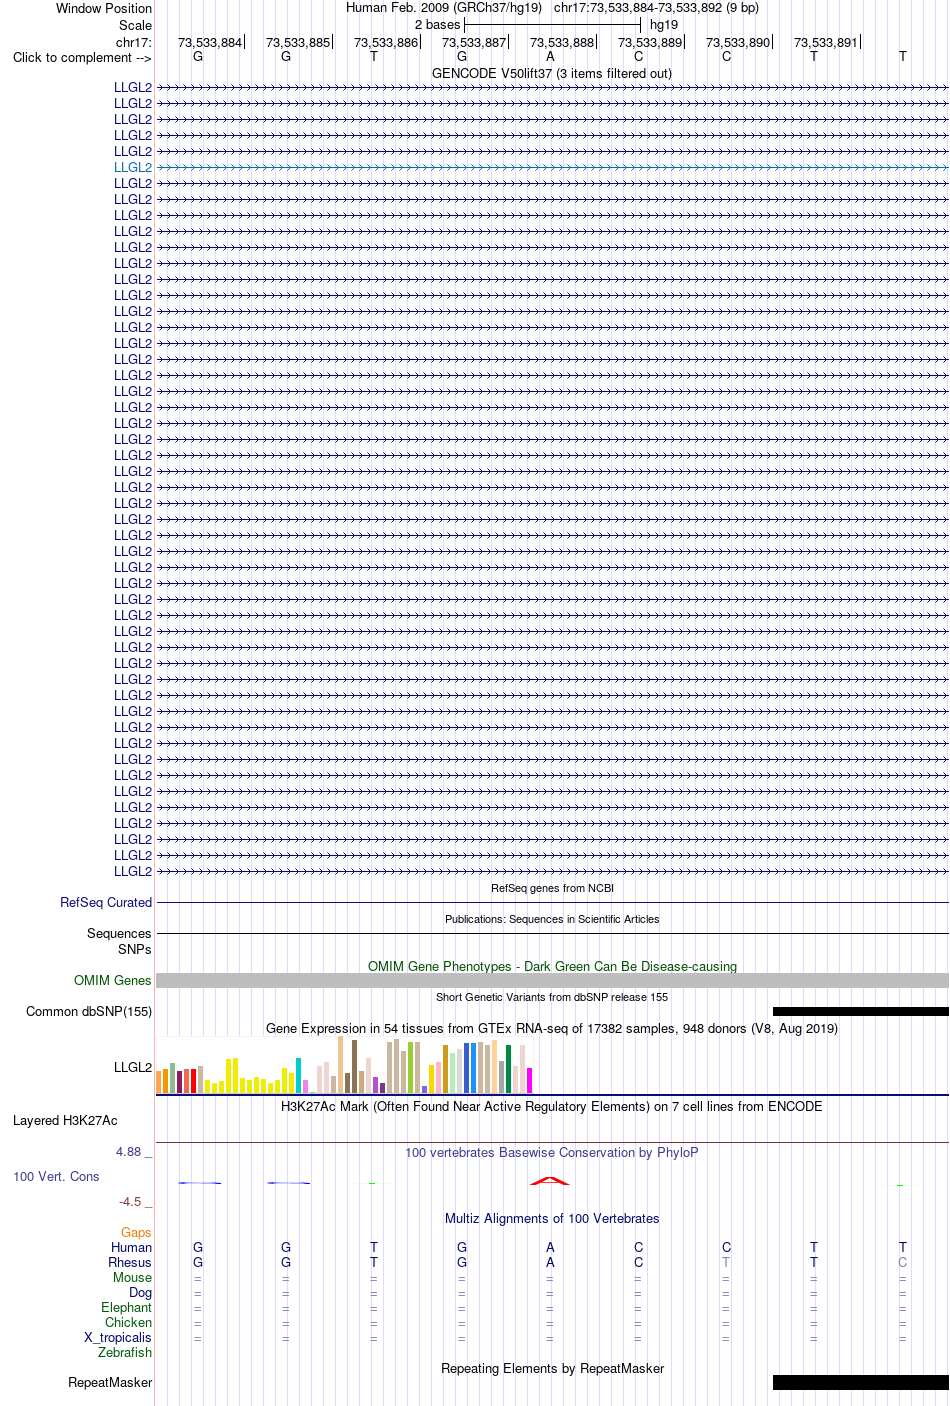Click 'Repeating Elements by RepeatMasker' title
Image resolution: width=950 pixels, height=1406 pixels.
coord(552,1369)
